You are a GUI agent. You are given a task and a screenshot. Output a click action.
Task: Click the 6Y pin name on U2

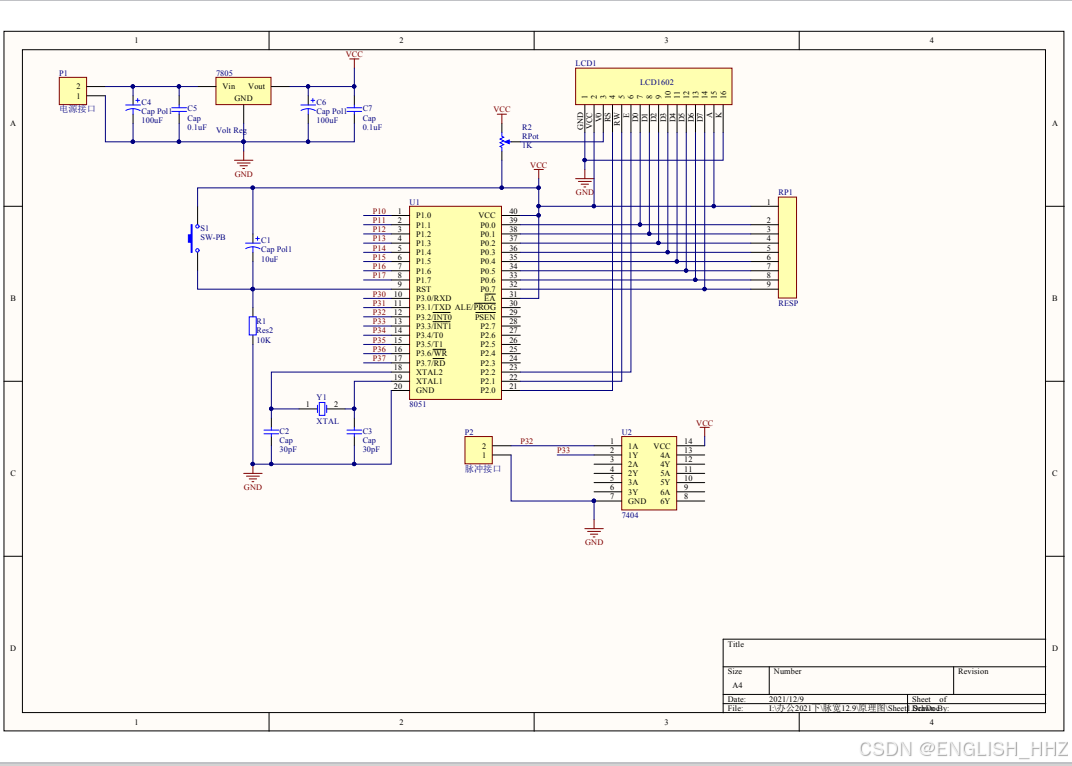click(665, 501)
